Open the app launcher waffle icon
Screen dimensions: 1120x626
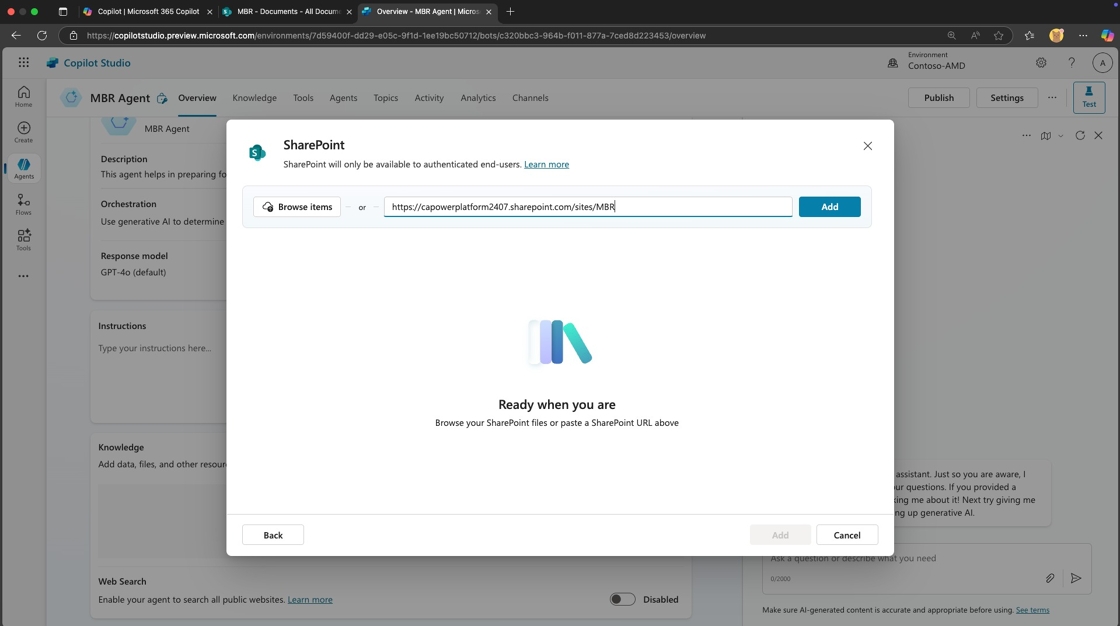23,62
